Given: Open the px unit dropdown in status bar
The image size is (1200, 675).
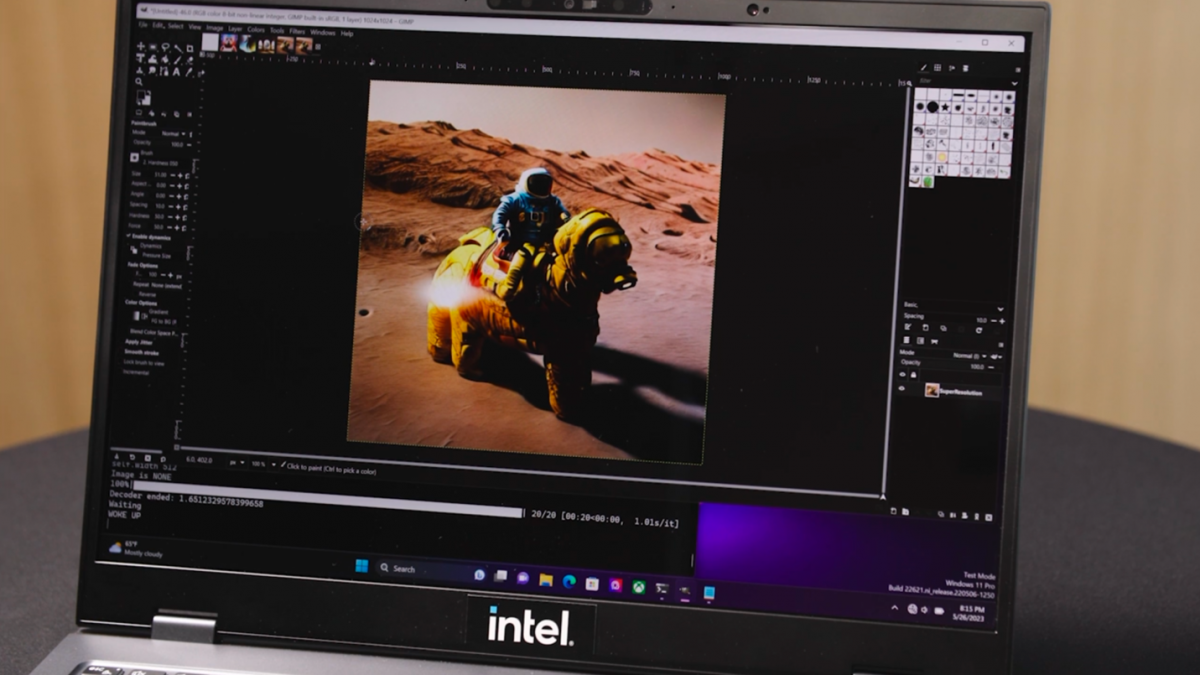Looking at the screenshot, I should pos(237,462).
